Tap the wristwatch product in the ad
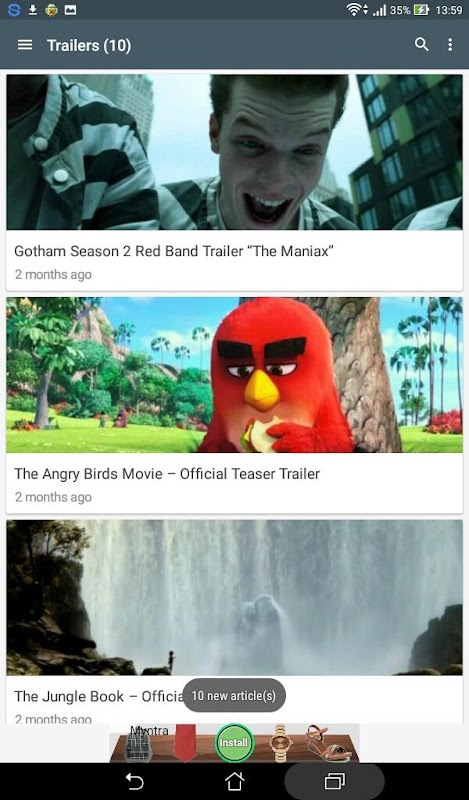Viewport: 469px width, 800px height. tap(280, 744)
